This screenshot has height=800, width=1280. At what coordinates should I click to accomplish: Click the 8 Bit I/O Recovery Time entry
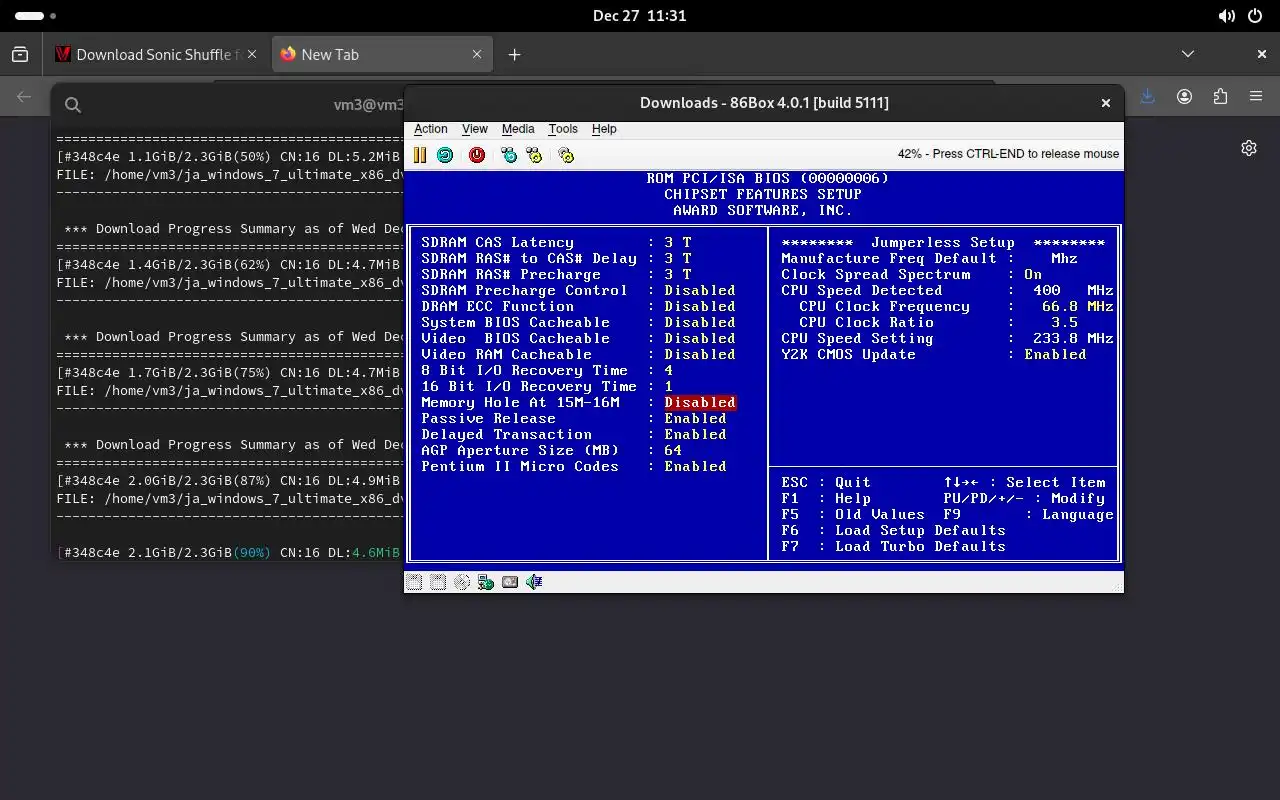click(x=547, y=371)
